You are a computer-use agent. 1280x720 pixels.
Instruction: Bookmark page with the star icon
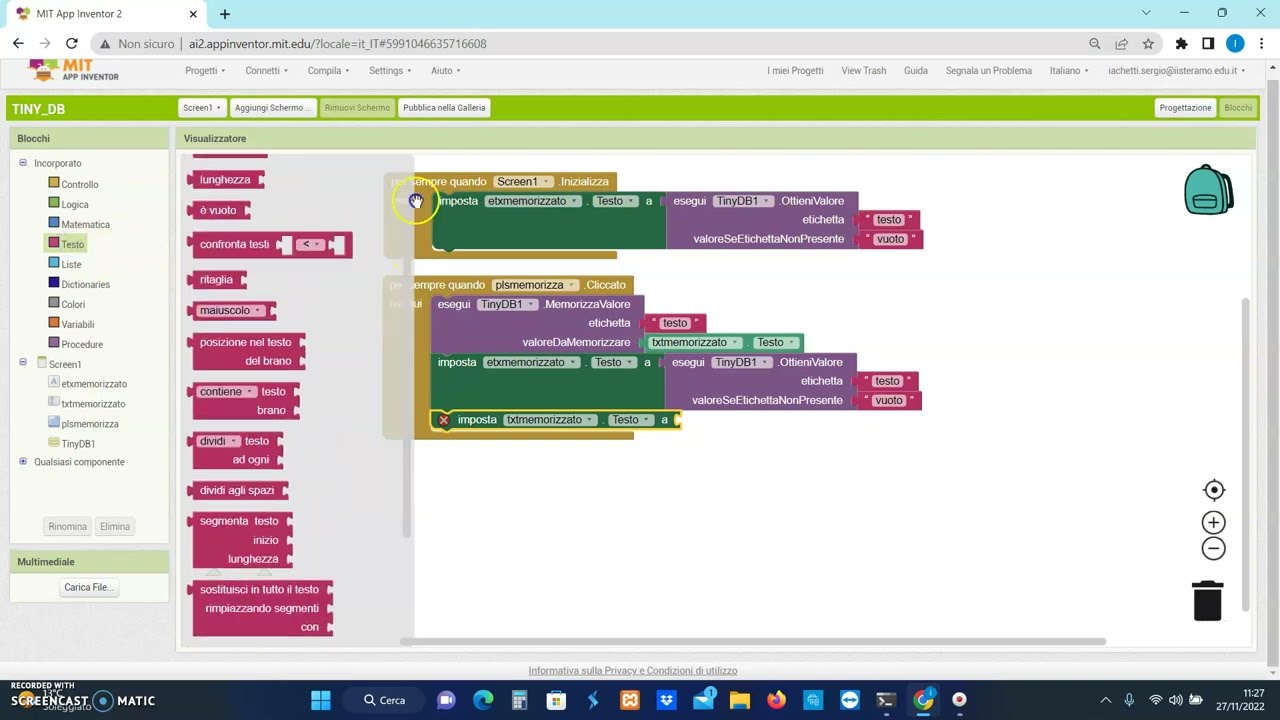1148,44
